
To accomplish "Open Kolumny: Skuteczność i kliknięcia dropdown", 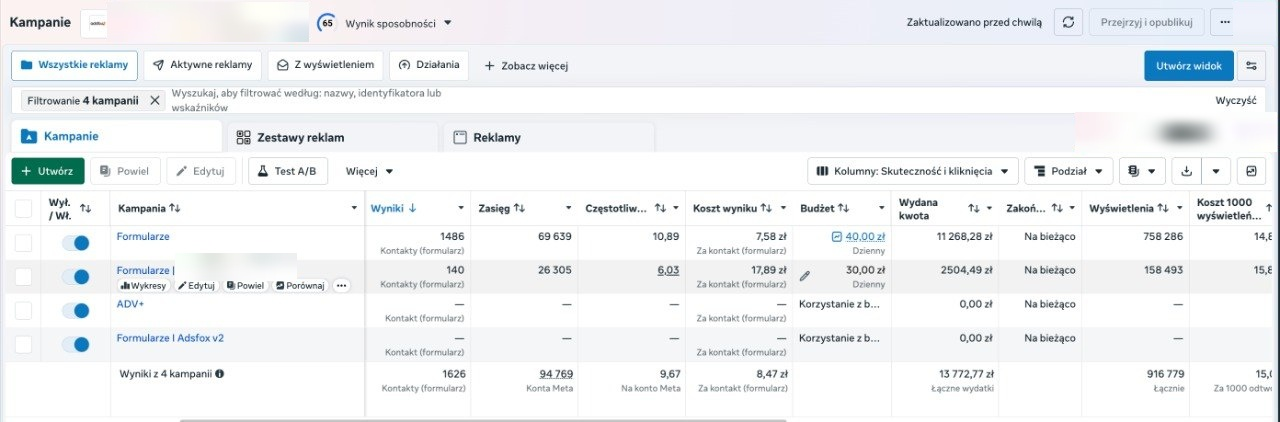I will point(913,171).
